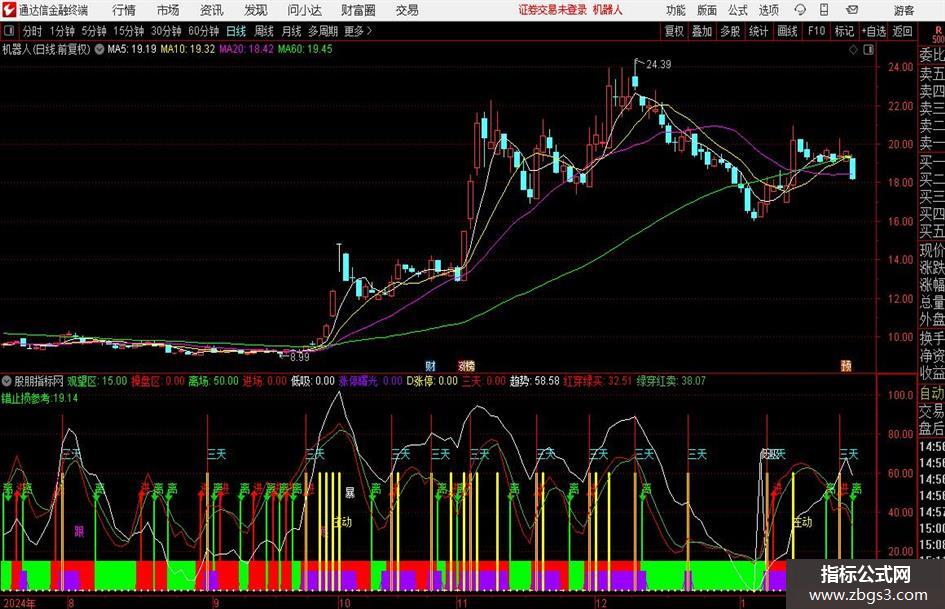This screenshot has height=609, width=945.
Task: Open the mail message icon
Action: (852, 10)
